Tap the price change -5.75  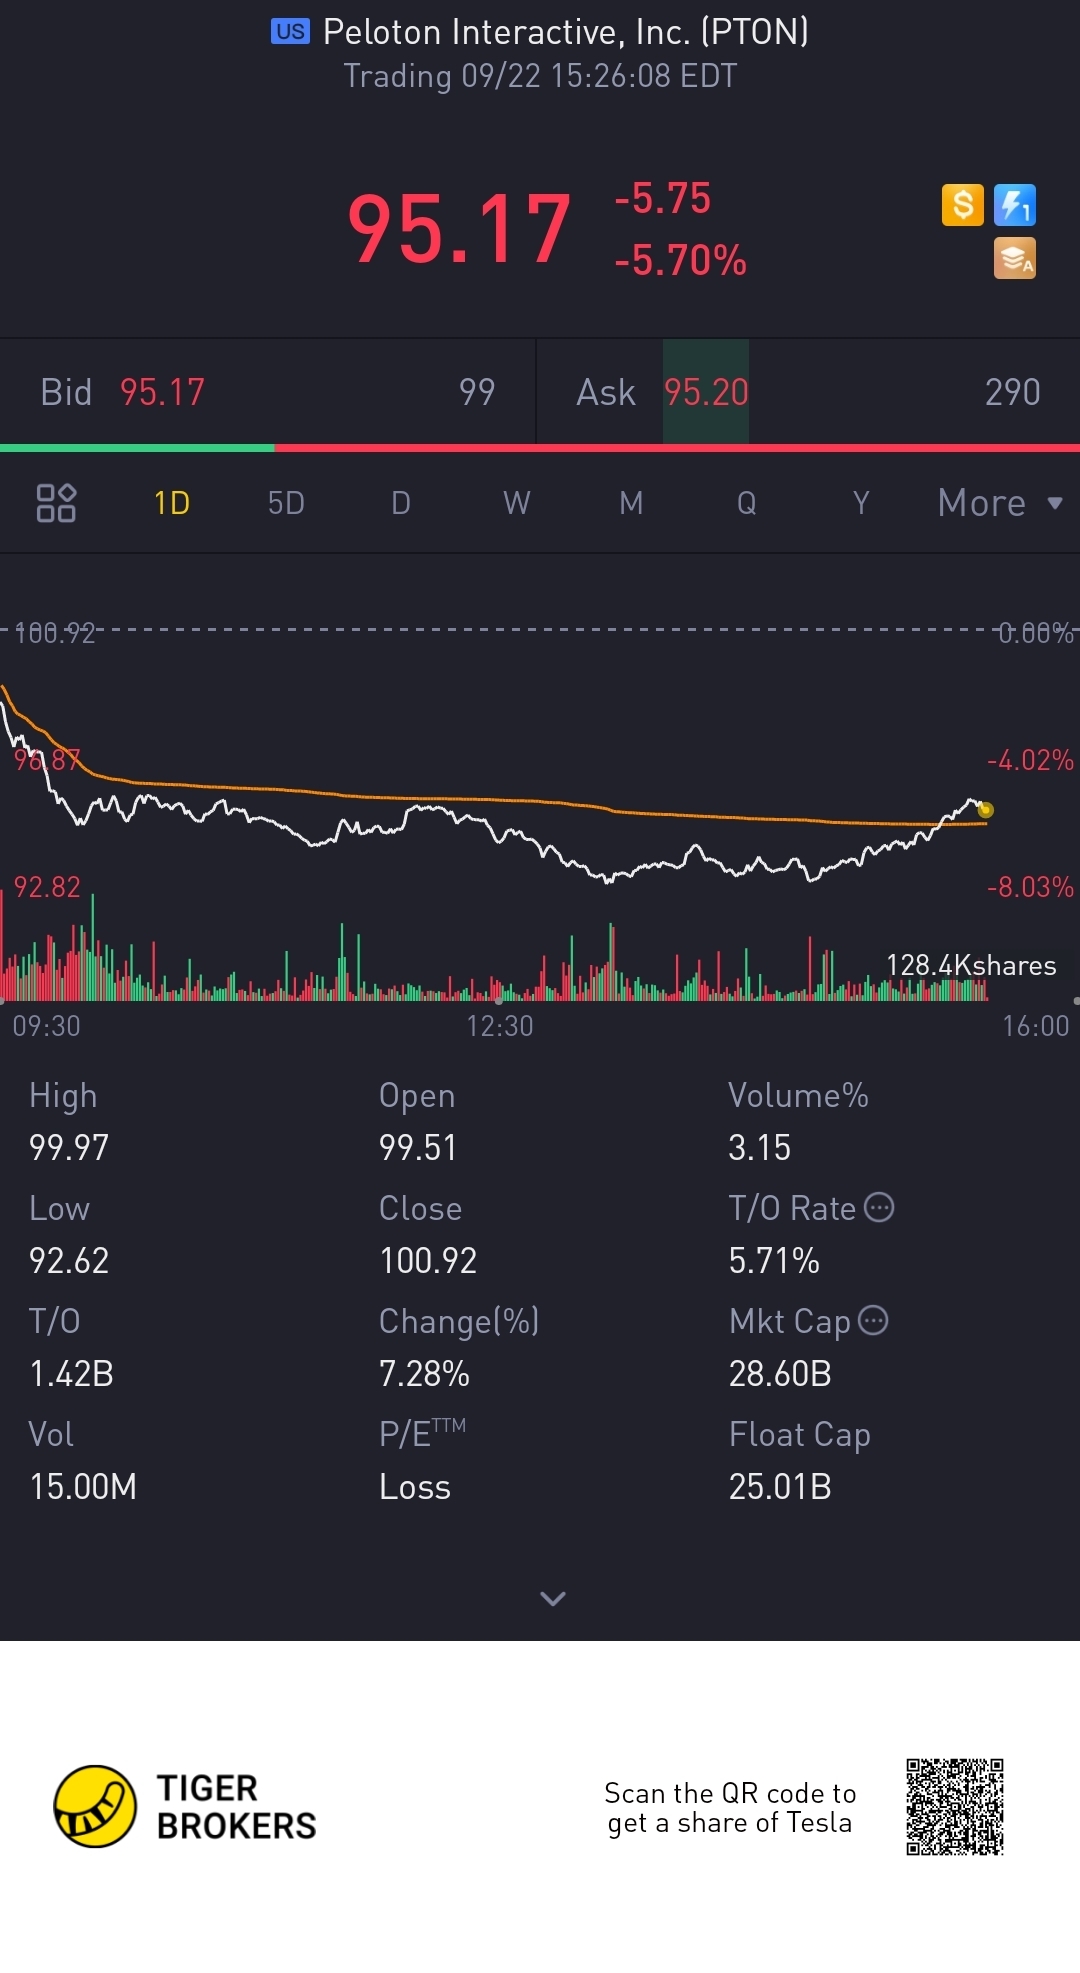(662, 198)
